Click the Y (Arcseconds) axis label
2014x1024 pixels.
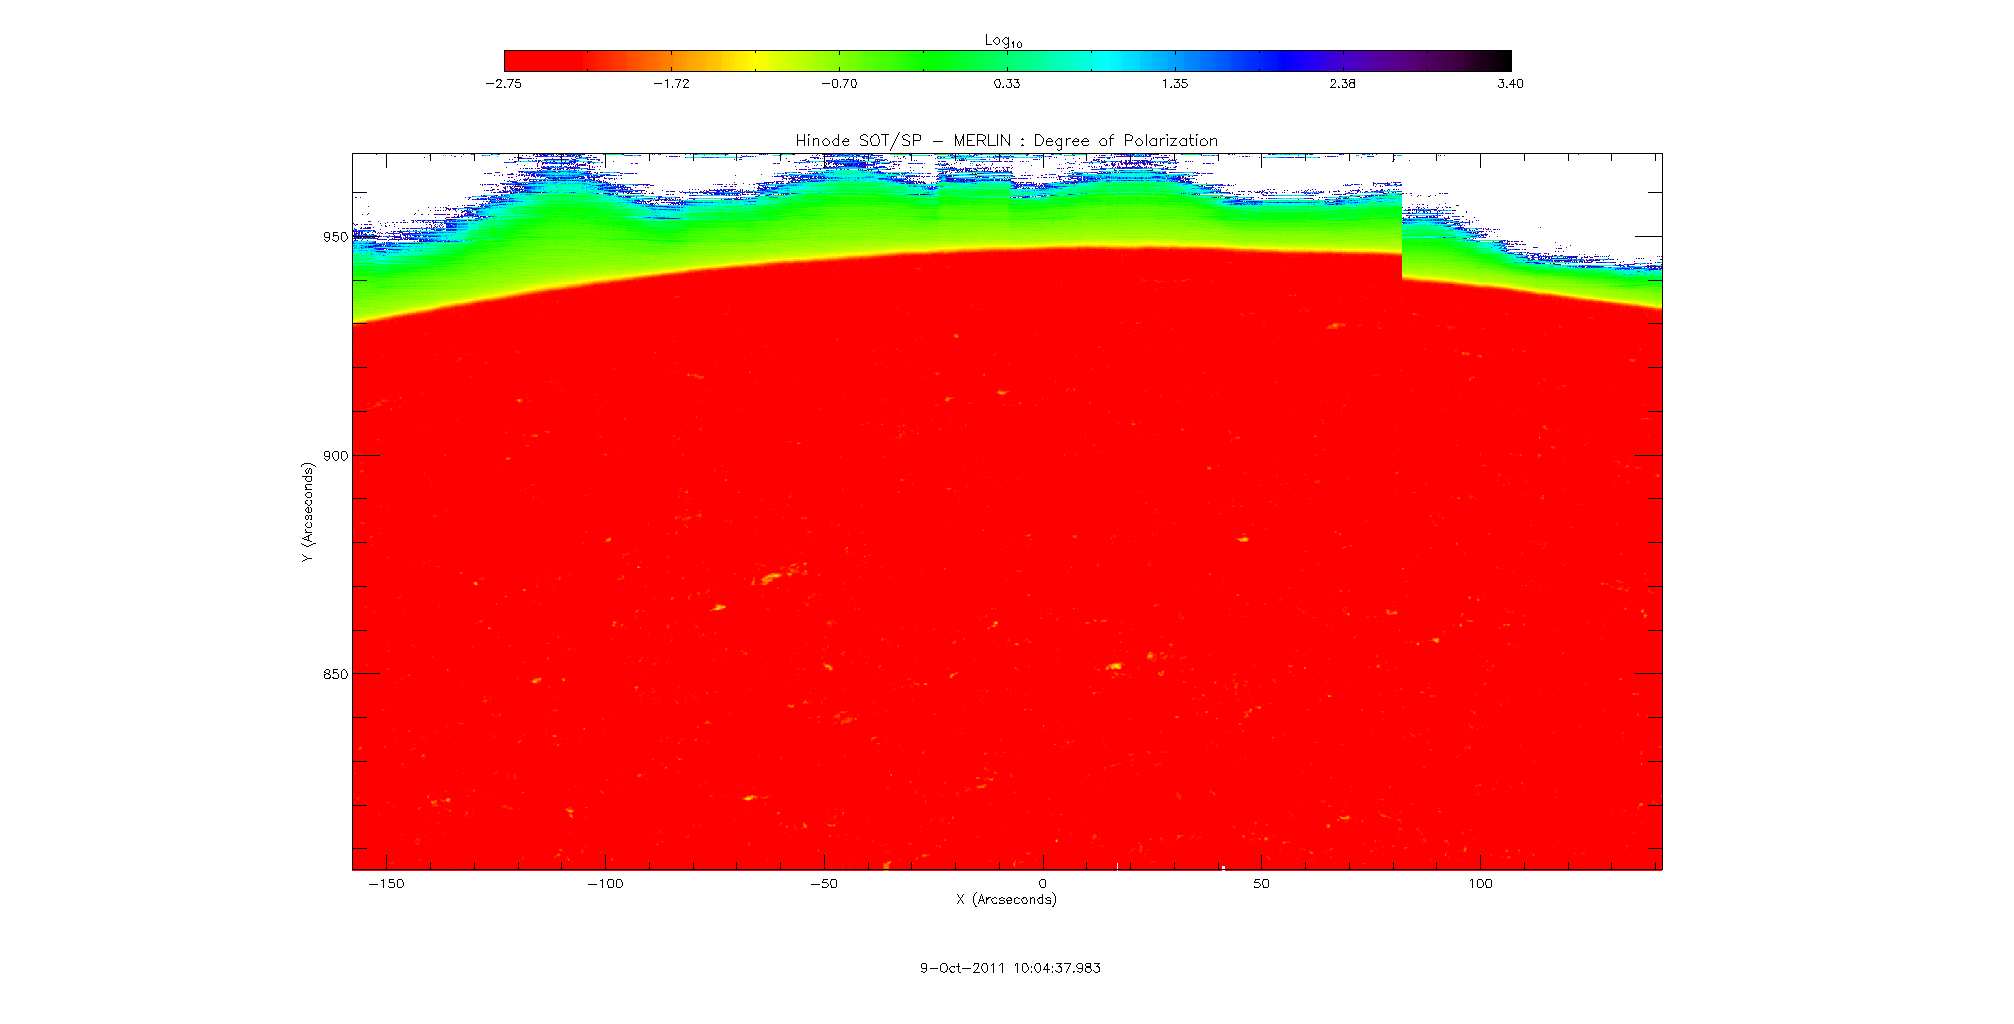tap(307, 512)
